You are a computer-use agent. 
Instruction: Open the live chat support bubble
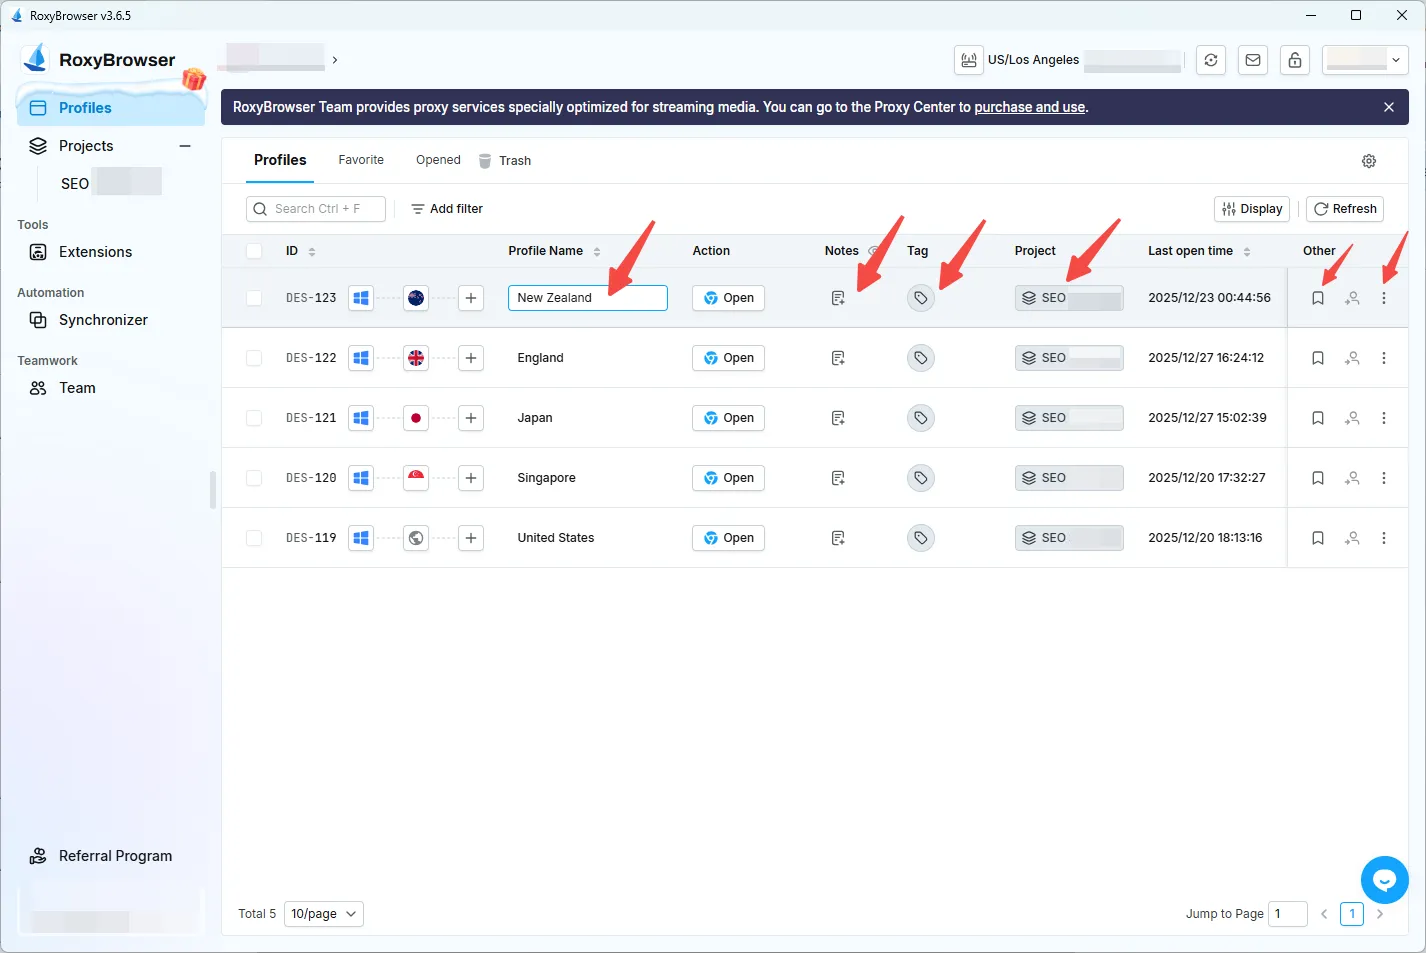tap(1384, 880)
